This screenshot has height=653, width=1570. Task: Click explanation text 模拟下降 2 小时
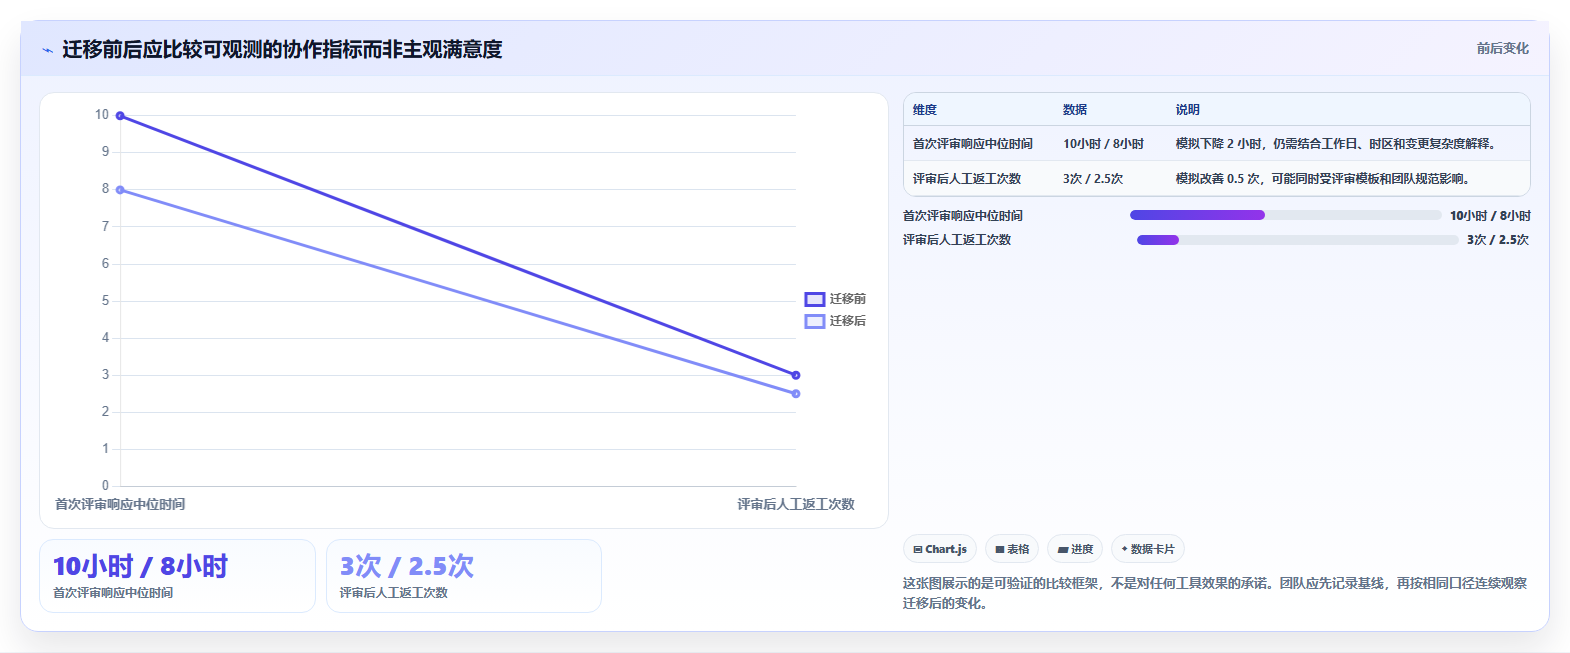point(1219,144)
